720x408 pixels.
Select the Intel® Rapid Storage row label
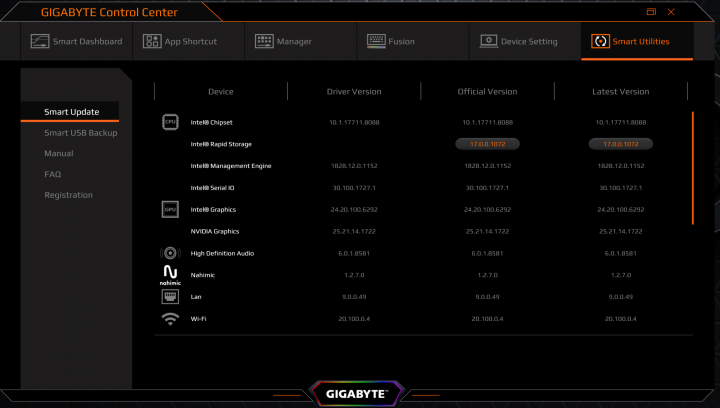[x=221, y=144]
